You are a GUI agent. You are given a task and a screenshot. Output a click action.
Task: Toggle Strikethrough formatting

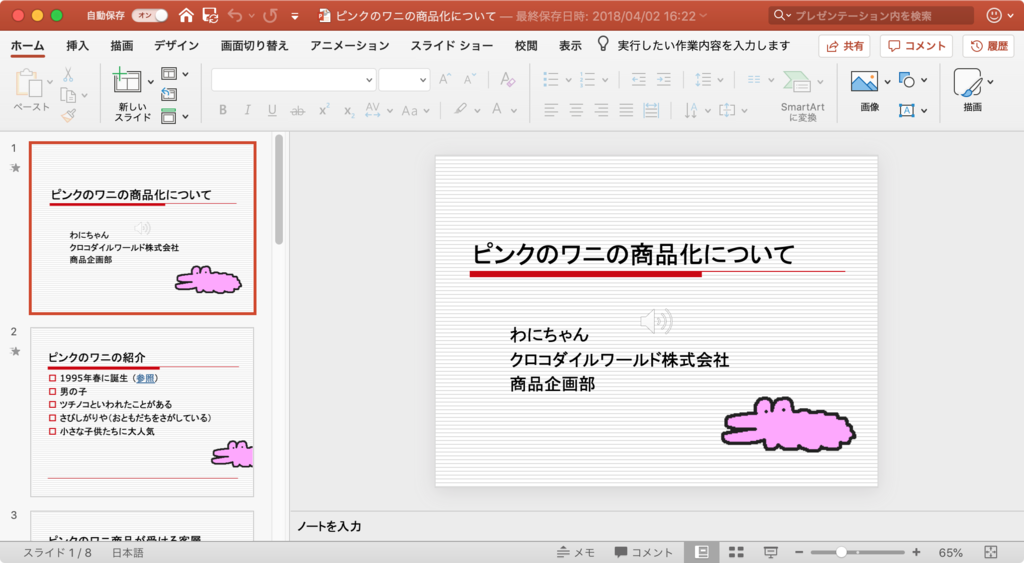click(297, 110)
